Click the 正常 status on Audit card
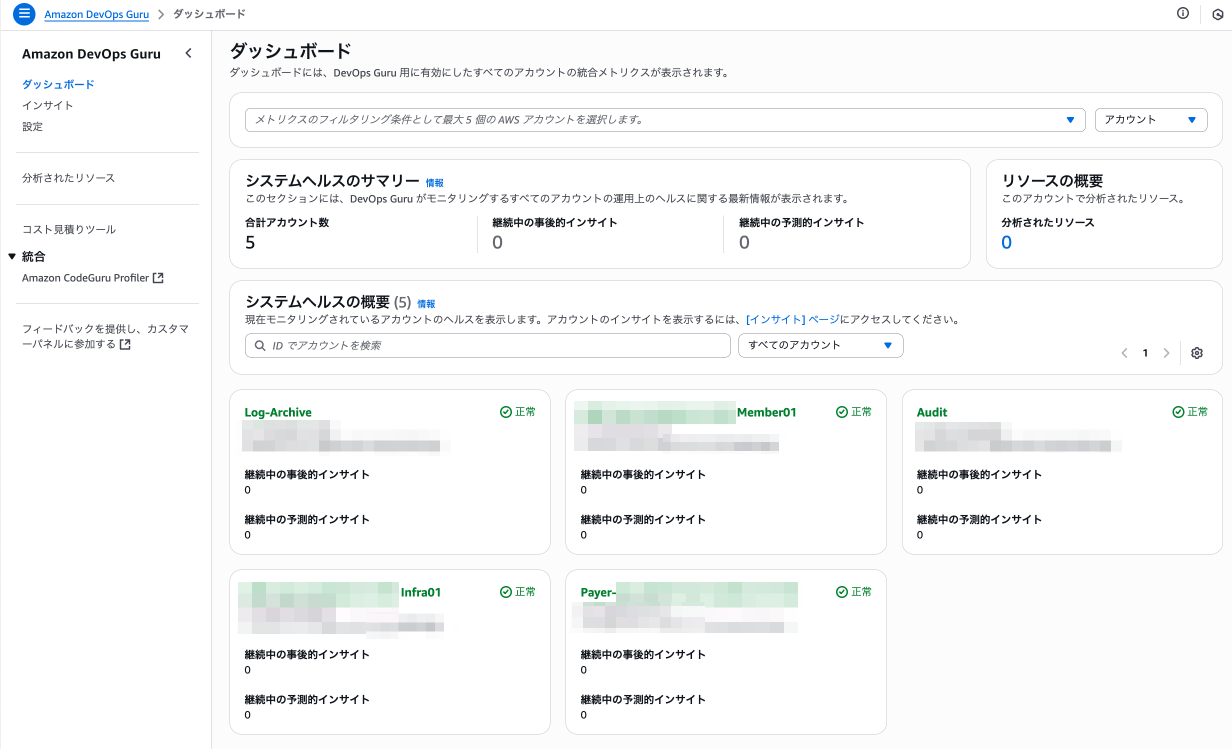 click(x=1190, y=412)
